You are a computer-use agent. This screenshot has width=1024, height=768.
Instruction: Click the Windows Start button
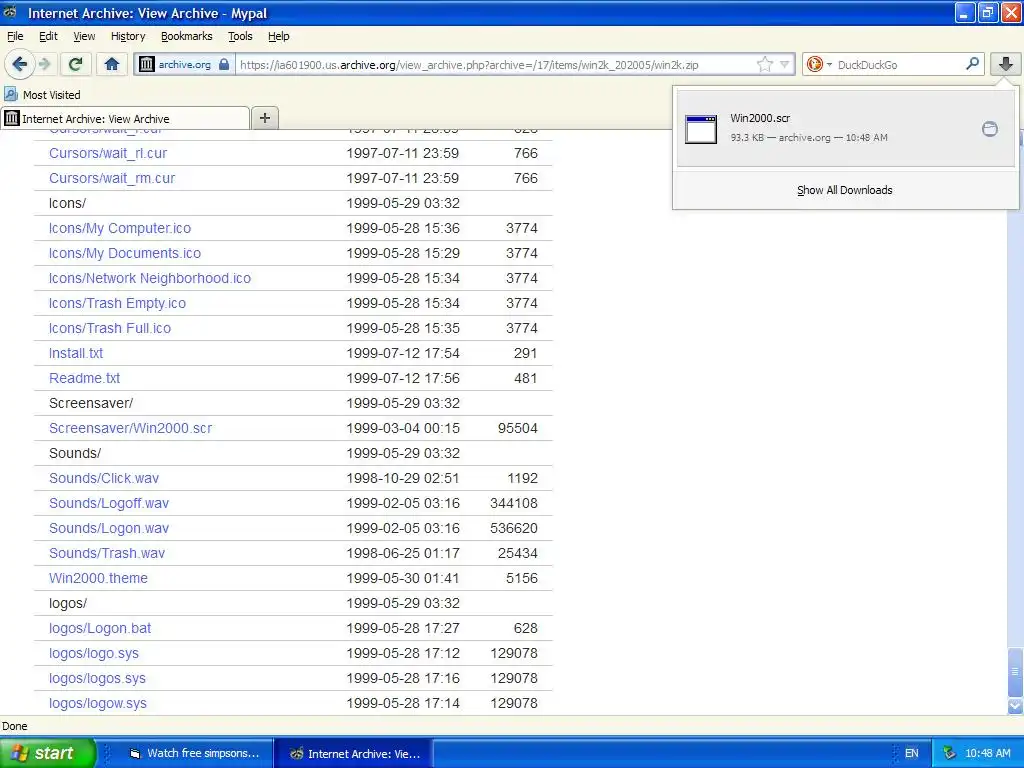(48, 753)
